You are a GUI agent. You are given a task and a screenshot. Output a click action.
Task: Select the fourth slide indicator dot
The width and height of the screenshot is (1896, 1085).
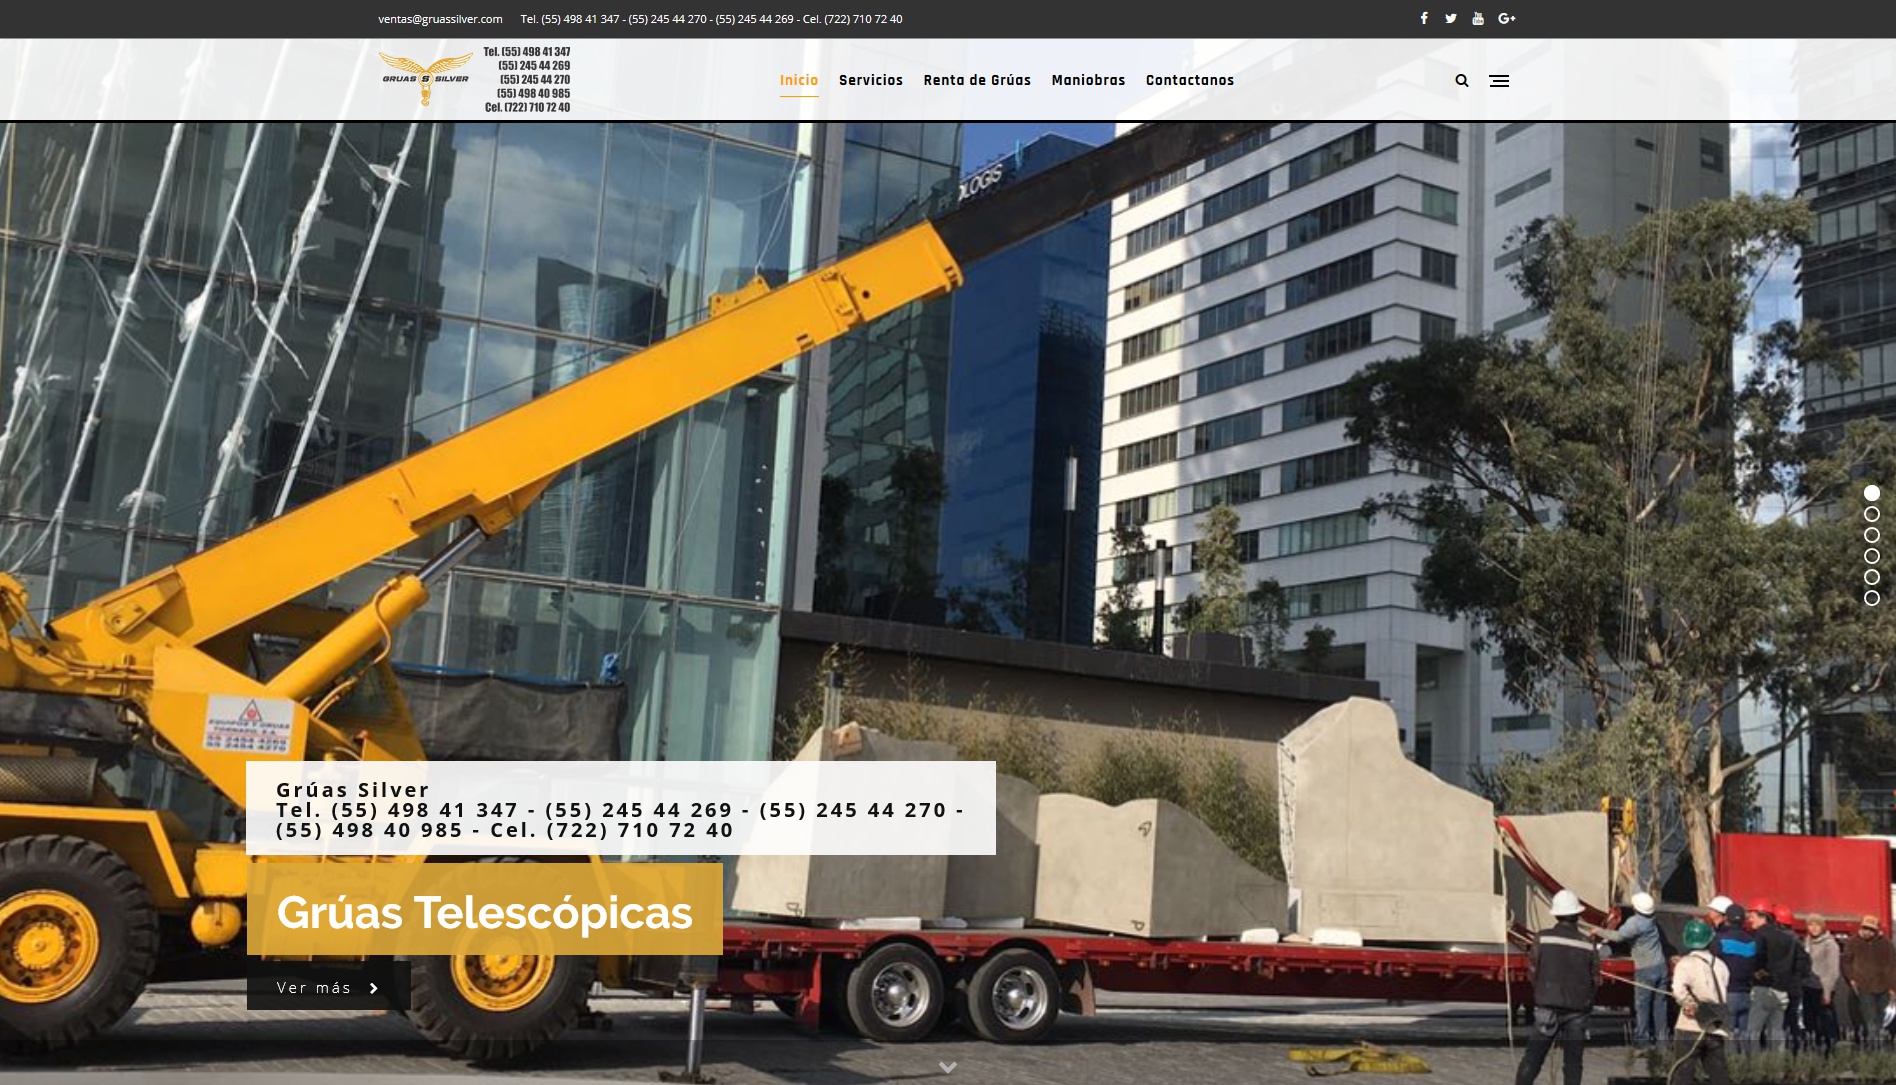point(1872,556)
